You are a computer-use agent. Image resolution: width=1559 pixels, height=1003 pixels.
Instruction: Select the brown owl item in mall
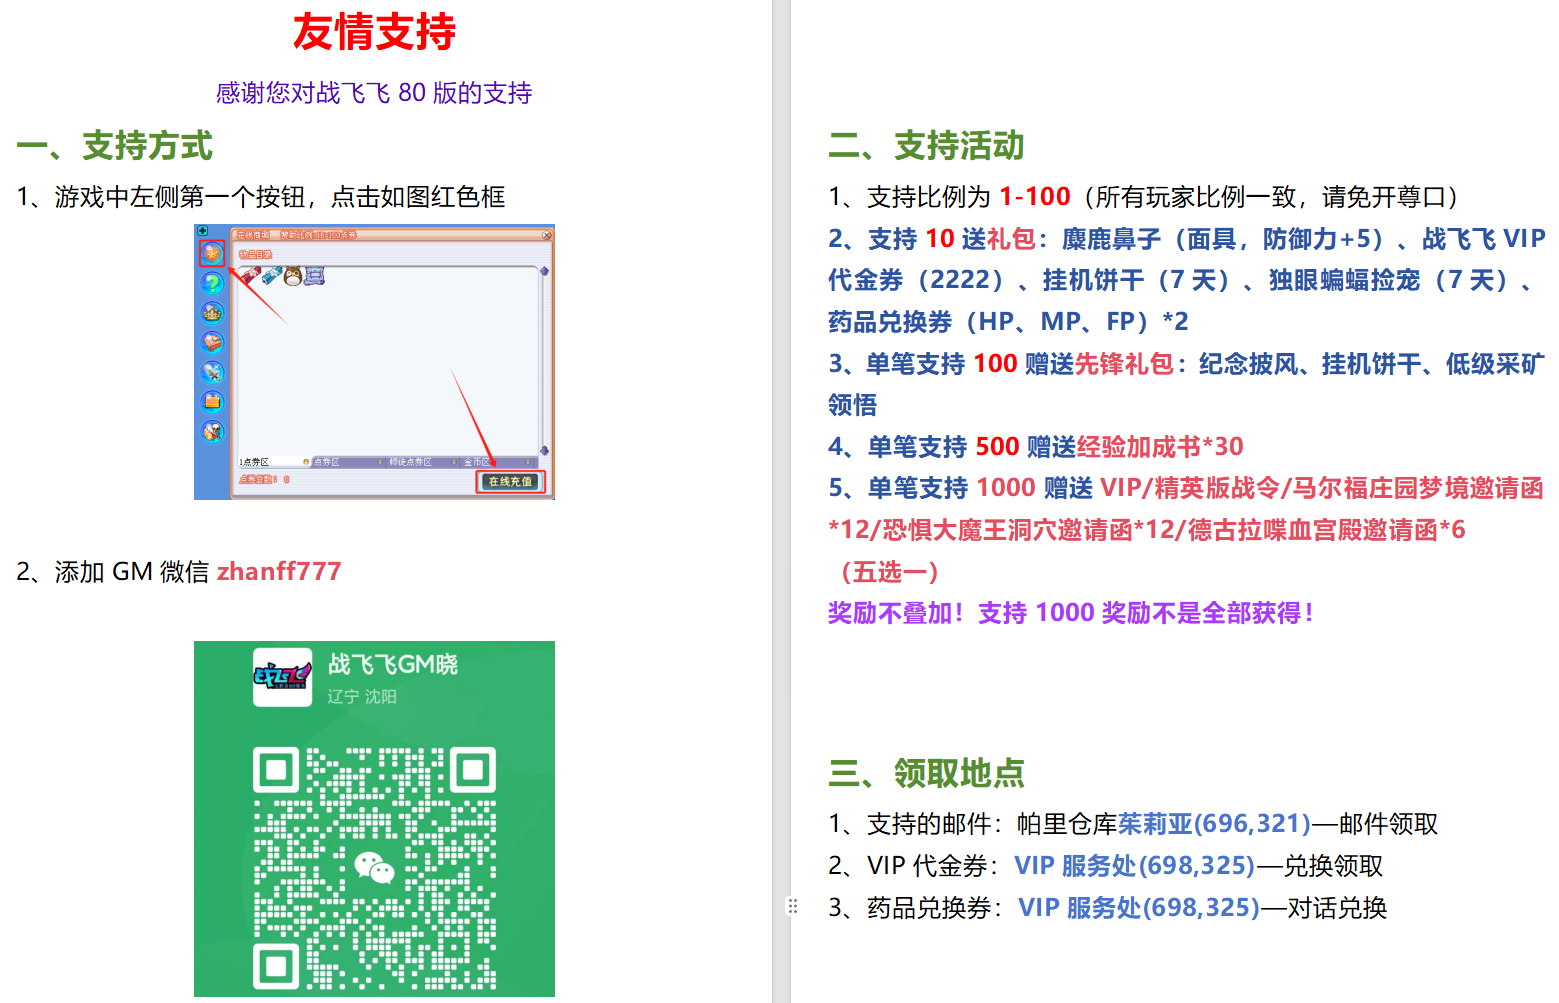pyautogui.click(x=293, y=276)
